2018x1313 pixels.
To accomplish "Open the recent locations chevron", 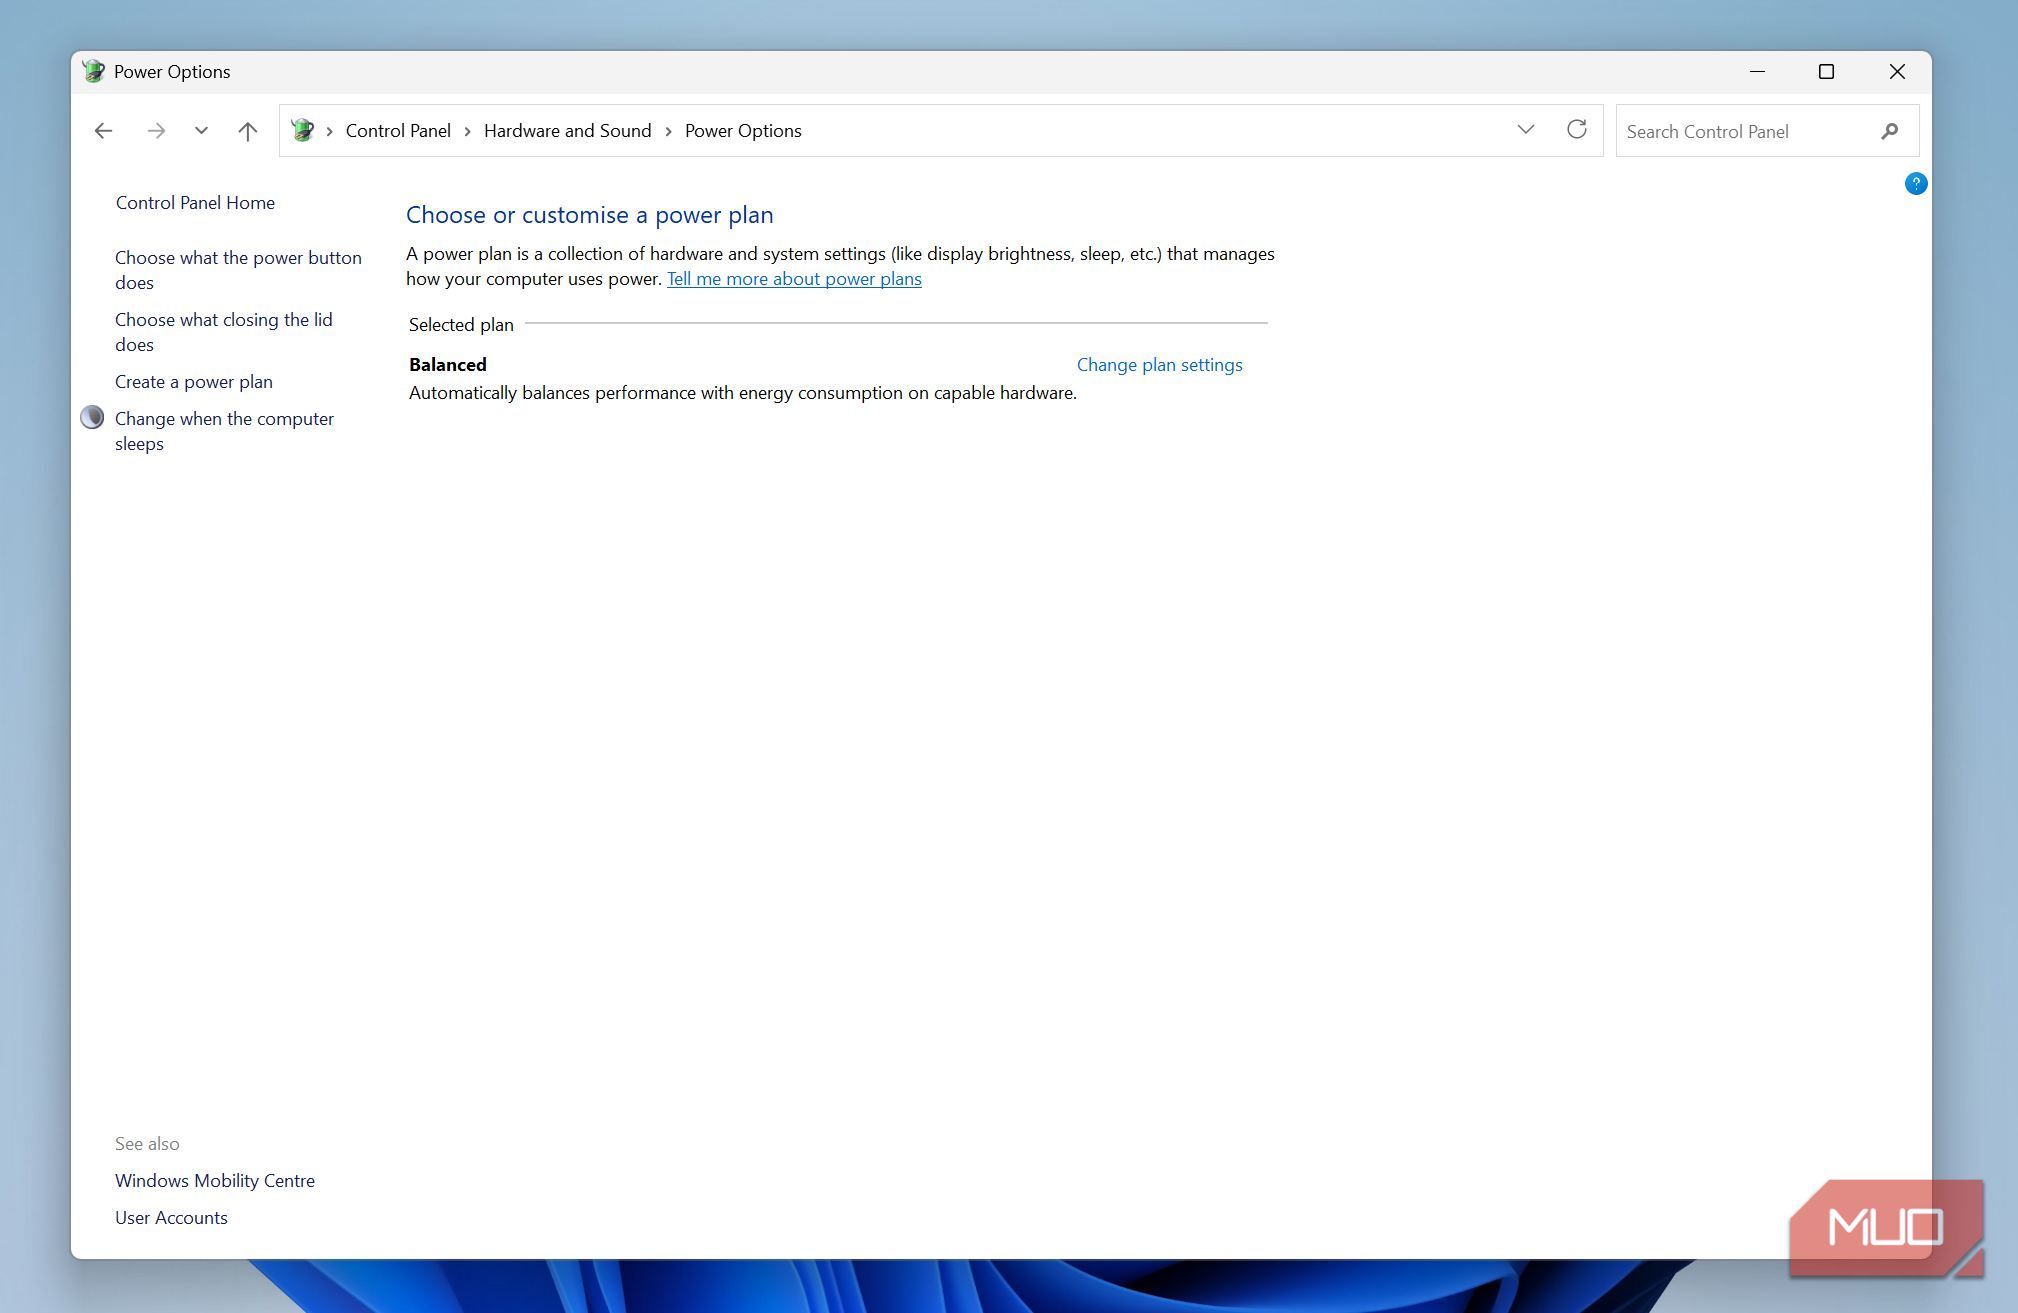I will pyautogui.click(x=201, y=131).
